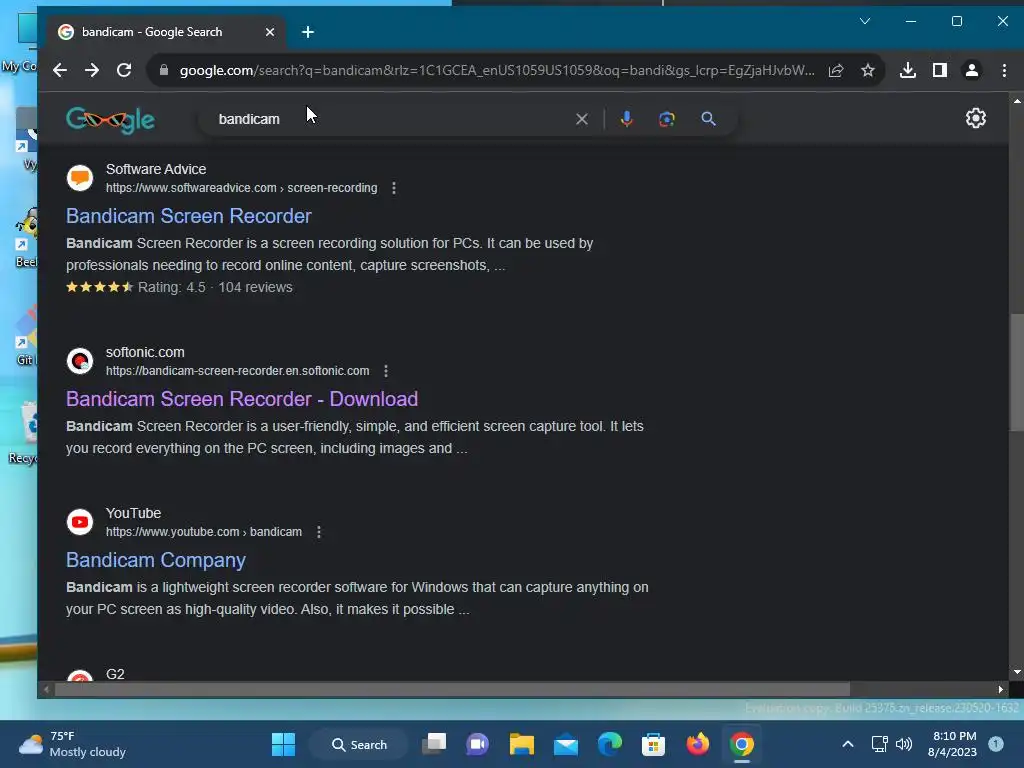
Task: Toggle Chrome side panel
Action: 940,71
